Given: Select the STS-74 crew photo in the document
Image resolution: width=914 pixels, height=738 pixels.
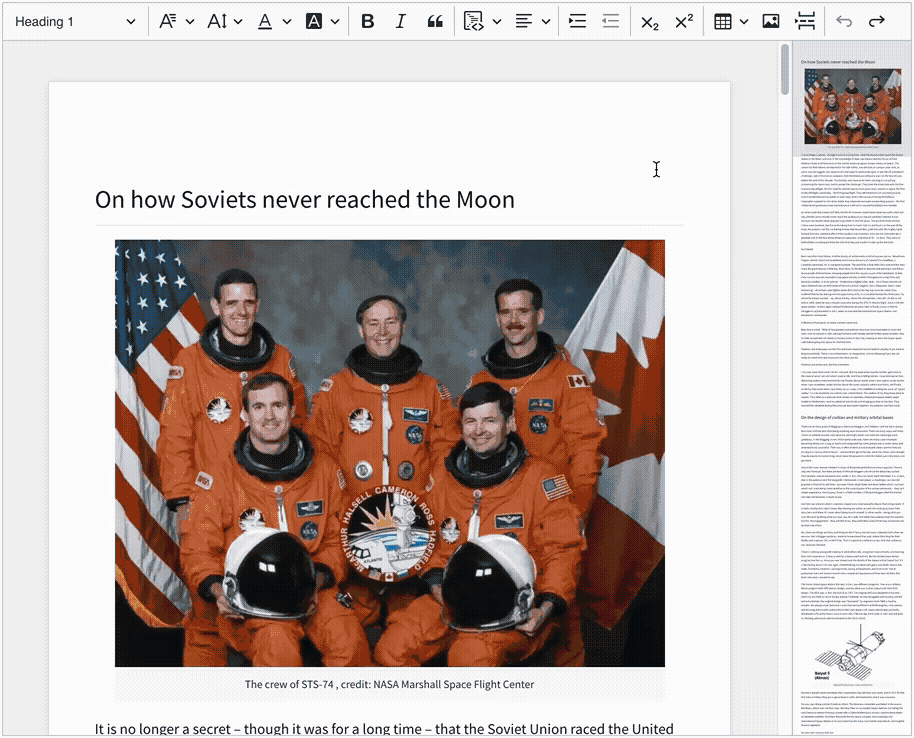Looking at the screenshot, I should point(389,453).
